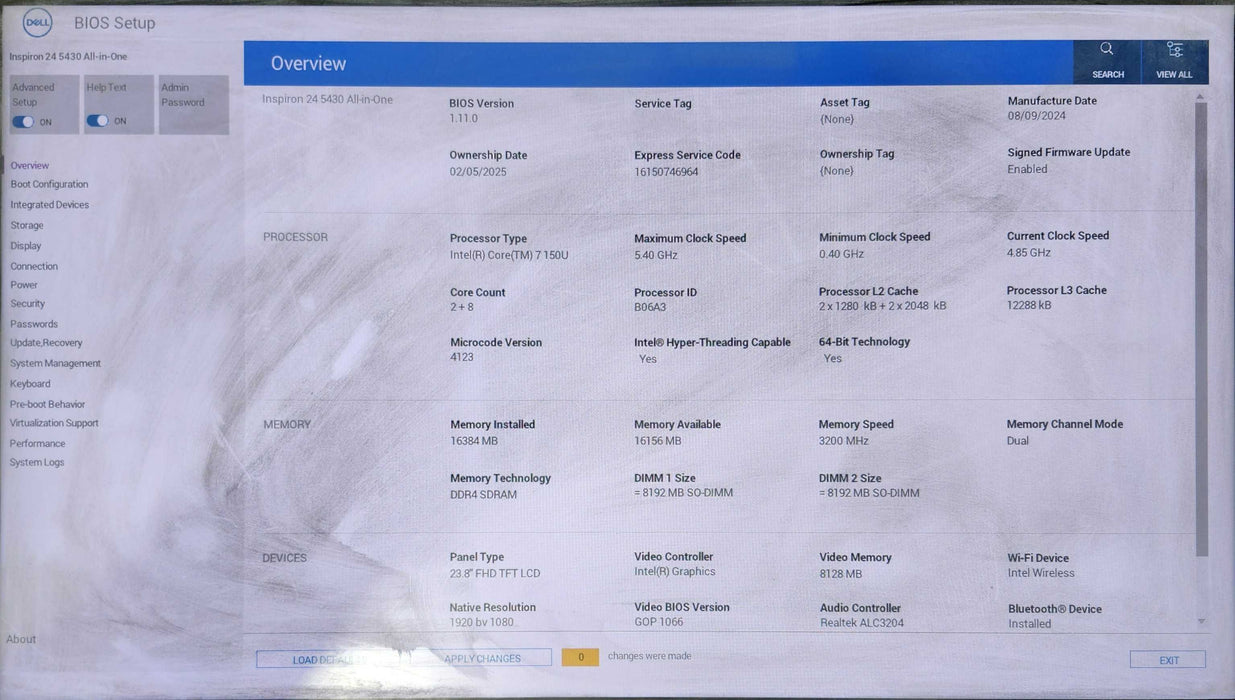Click the LOAD DEFAULTS button
Viewport: 1235px width, 700px height.
tap(328, 658)
